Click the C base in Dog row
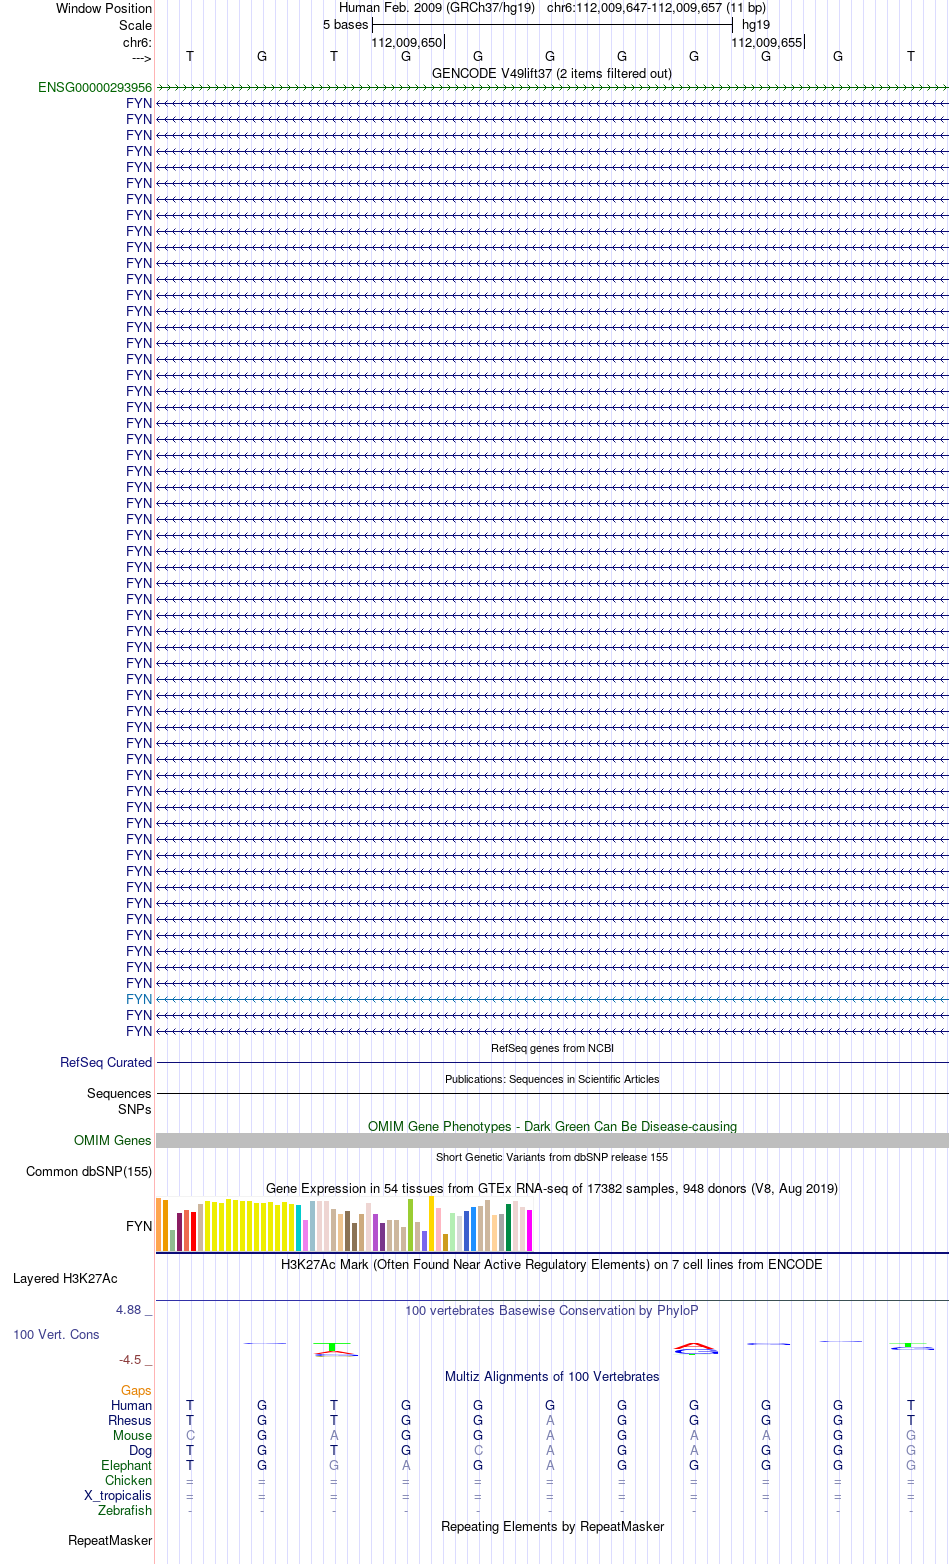The width and height of the screenshot is (950, 1564). [478, 1451]
